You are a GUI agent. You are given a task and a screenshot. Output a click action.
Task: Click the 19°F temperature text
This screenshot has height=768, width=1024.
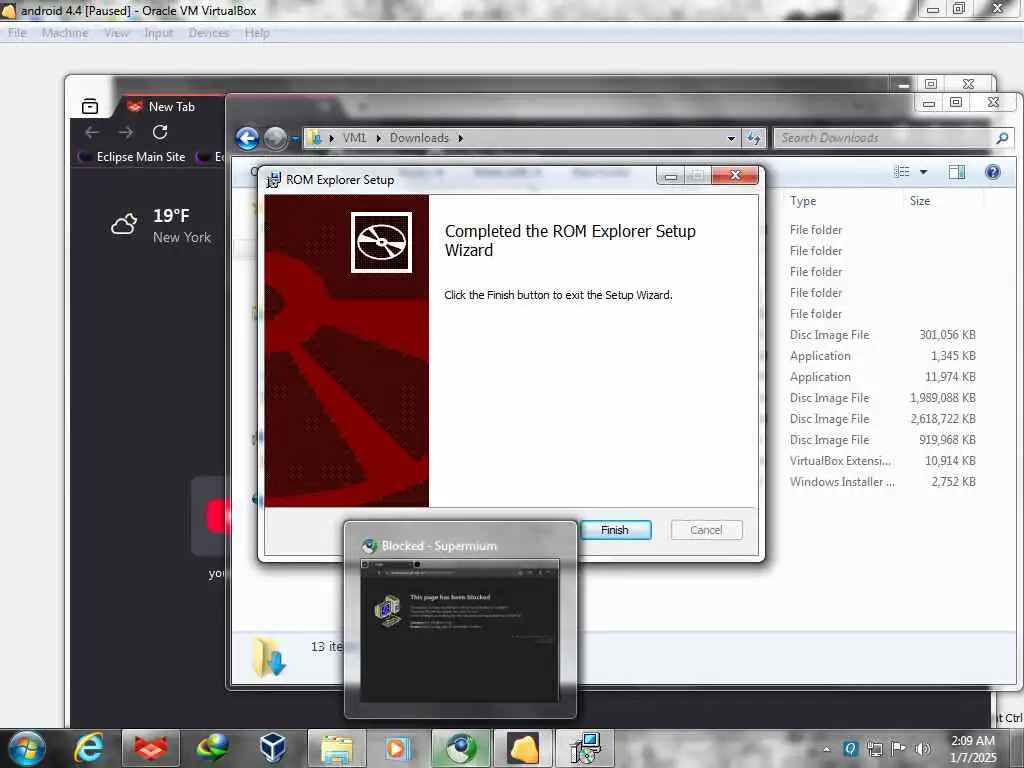pos(171,216)
